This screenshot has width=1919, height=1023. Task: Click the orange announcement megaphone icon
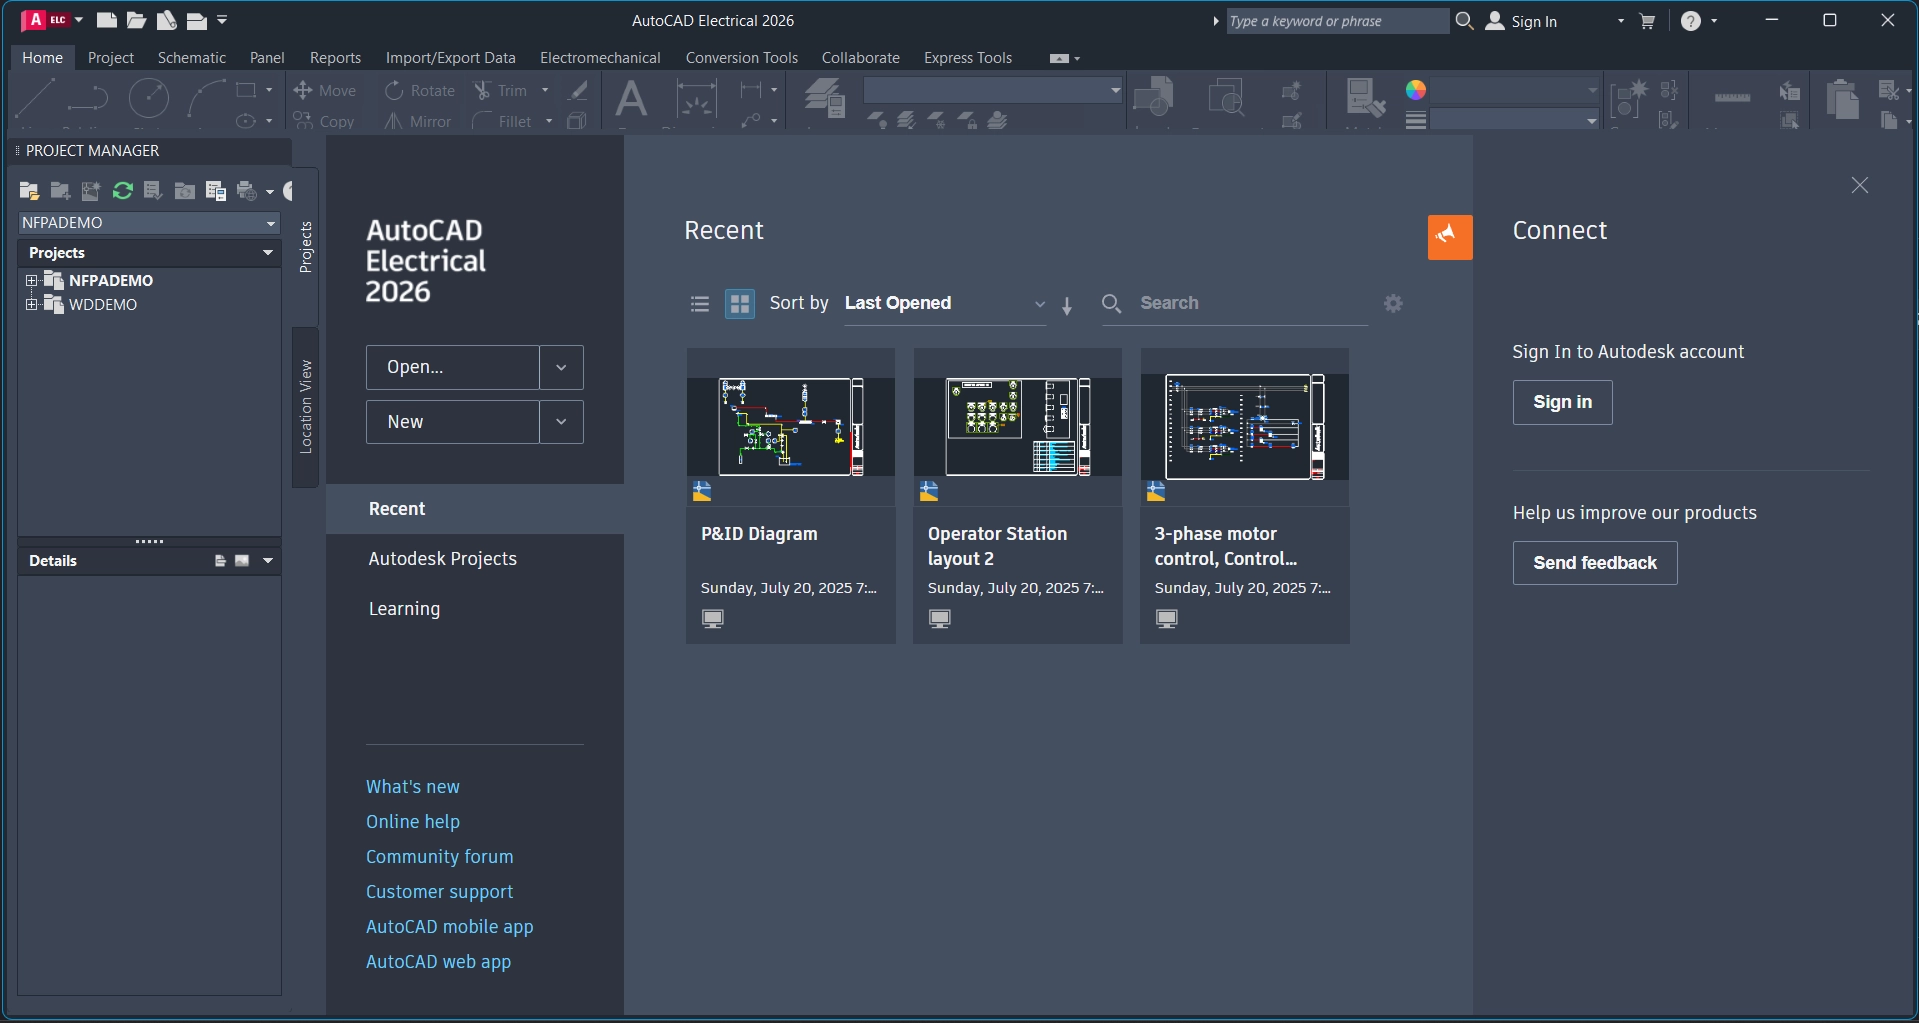pos(1450,237)
